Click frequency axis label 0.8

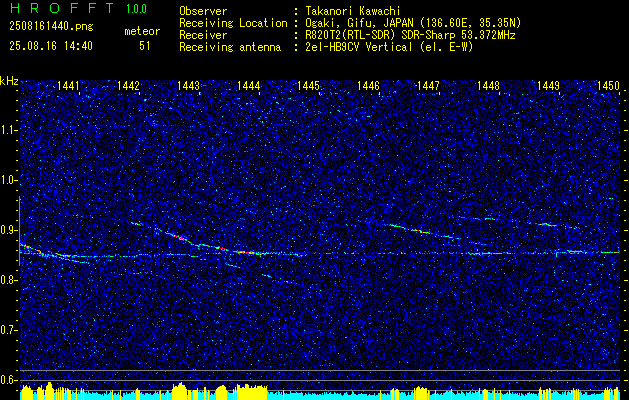coord(7,280)
